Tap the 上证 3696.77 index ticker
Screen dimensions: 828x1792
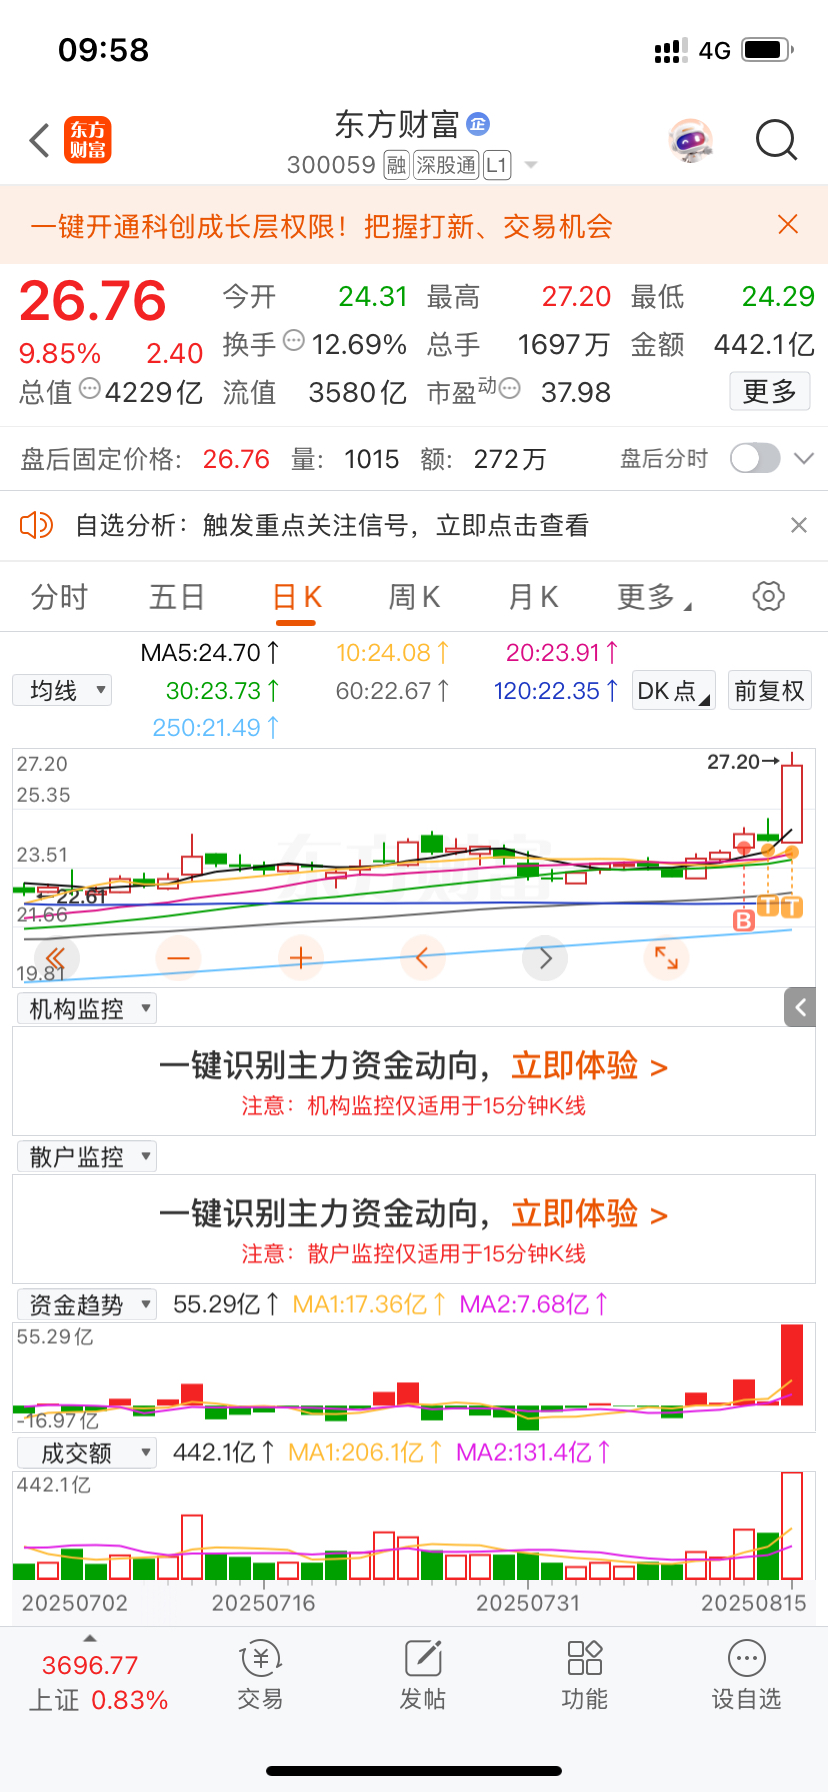98,1682
